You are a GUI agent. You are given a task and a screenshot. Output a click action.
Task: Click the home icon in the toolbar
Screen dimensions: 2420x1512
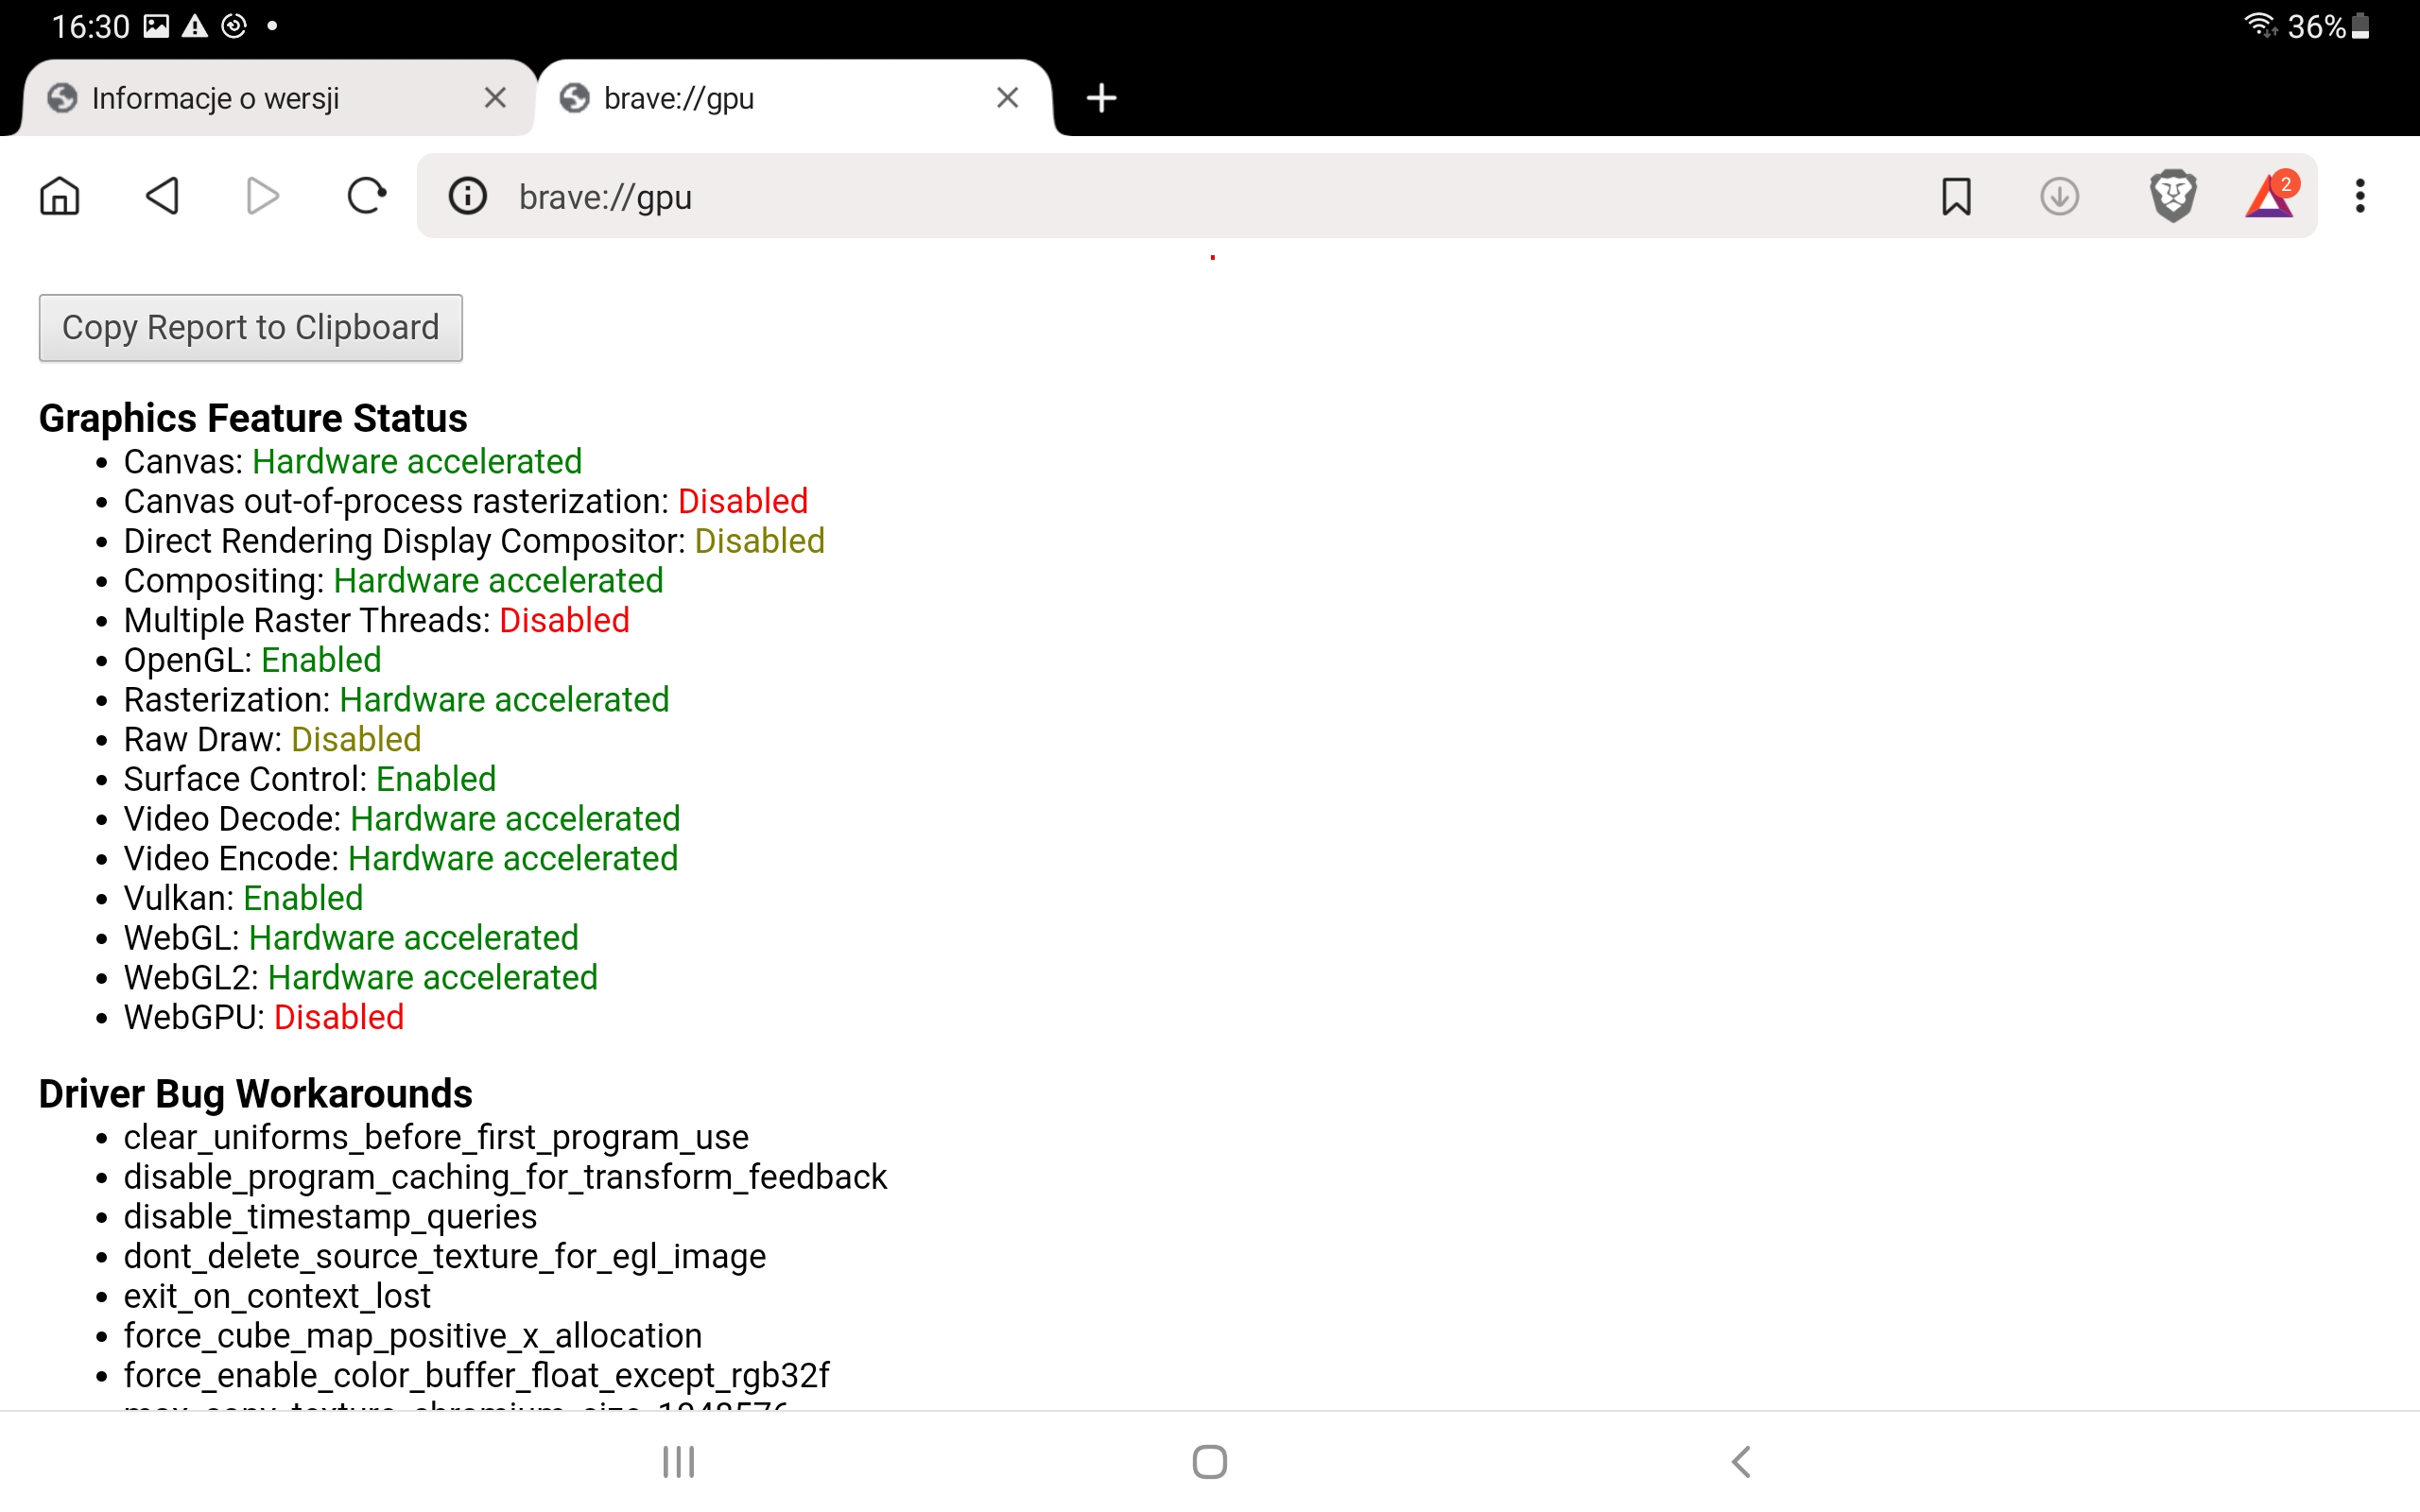click(59, 196)
